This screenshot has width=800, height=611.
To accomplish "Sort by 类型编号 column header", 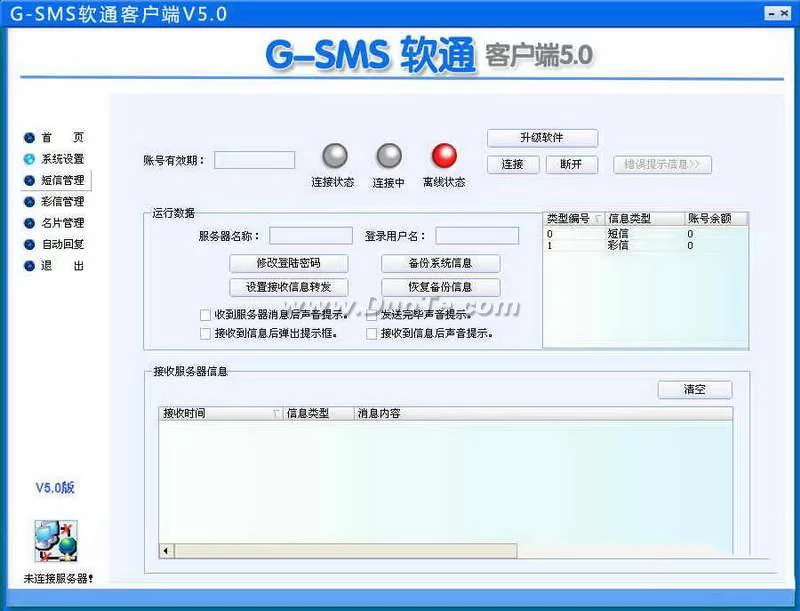I will click(x=574, y=219).
